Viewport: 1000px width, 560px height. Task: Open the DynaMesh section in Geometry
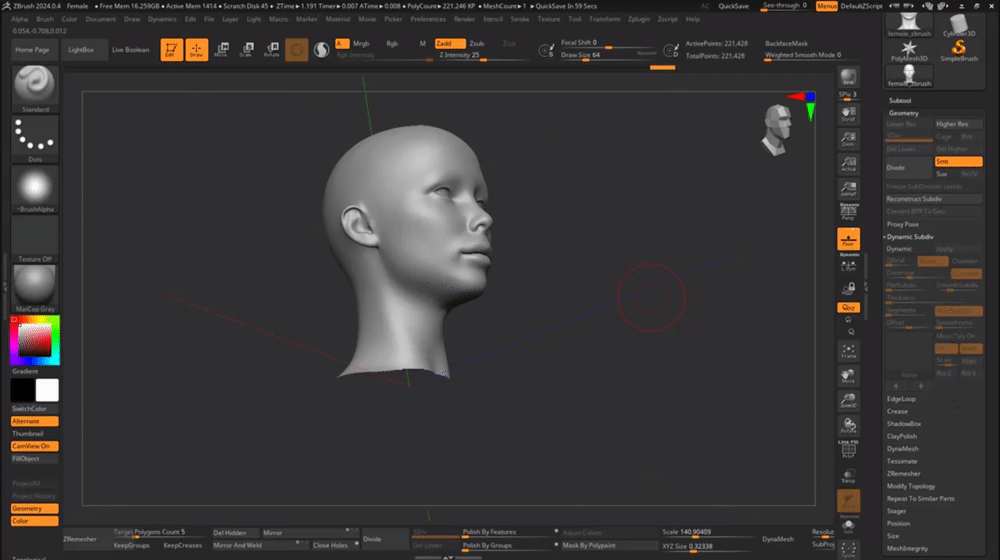pos(903,449)
